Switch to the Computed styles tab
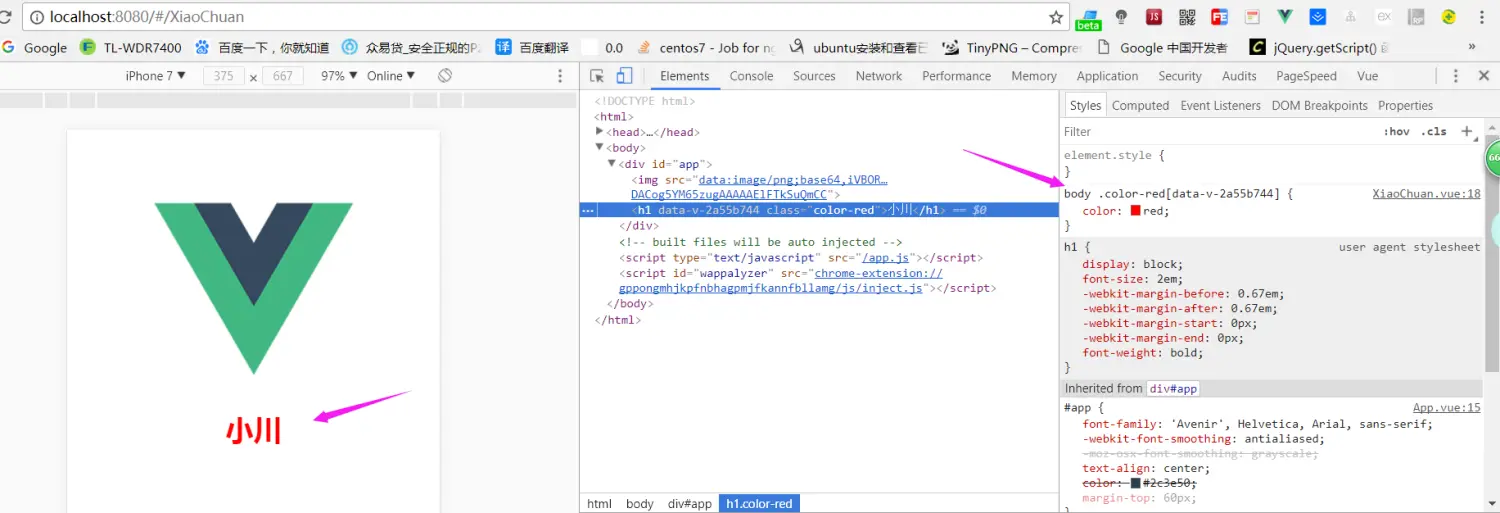 tap(1140, 106)
